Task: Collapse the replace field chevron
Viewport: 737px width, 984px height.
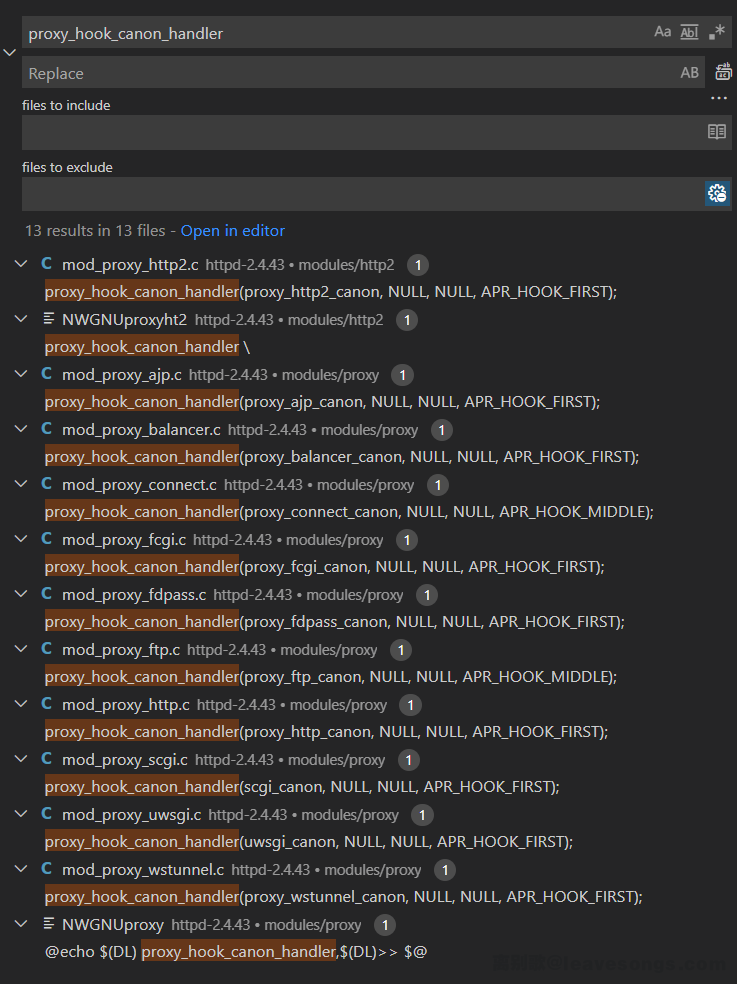Action: pos(10,52)
